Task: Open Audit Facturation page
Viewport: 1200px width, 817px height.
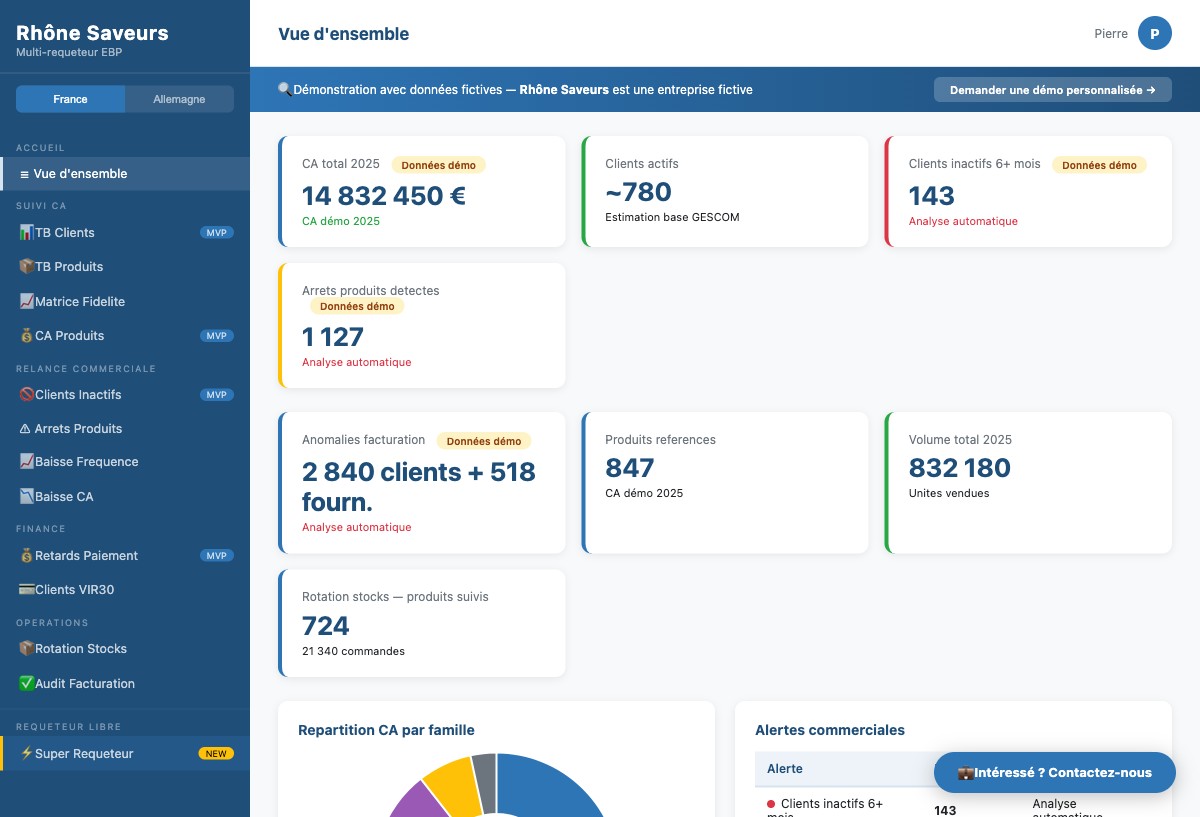Action: tap(125, 684)
